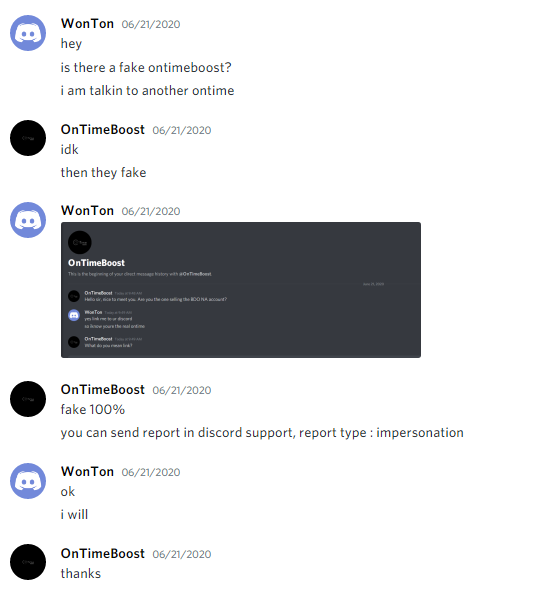Click the 06/21/2020 timestamp on the first message

[151, 24]
